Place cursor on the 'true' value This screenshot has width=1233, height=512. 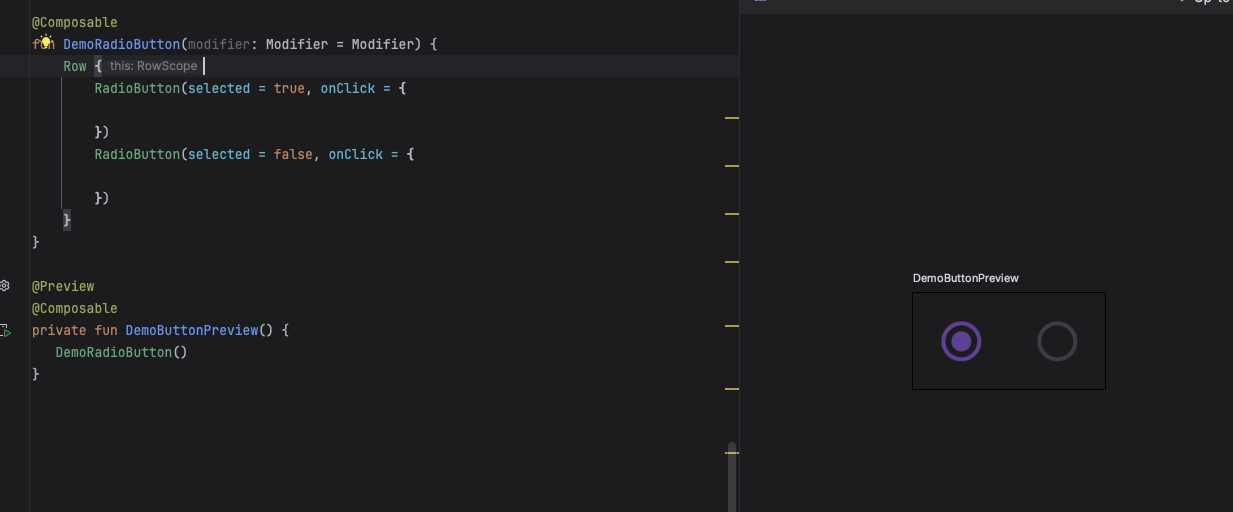(x=289, y=88)
